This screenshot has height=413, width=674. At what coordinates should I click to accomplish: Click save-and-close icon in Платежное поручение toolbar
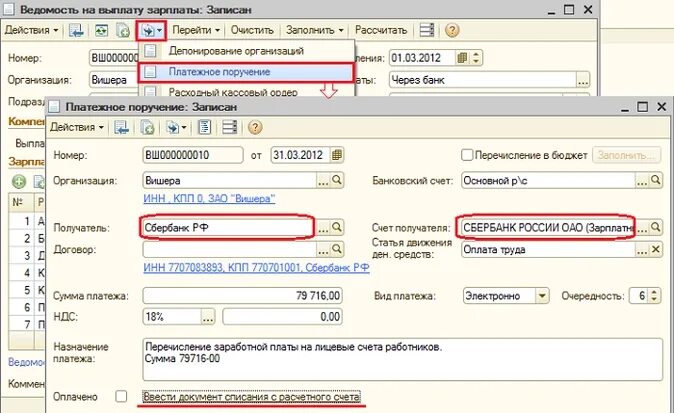[122, 127]
